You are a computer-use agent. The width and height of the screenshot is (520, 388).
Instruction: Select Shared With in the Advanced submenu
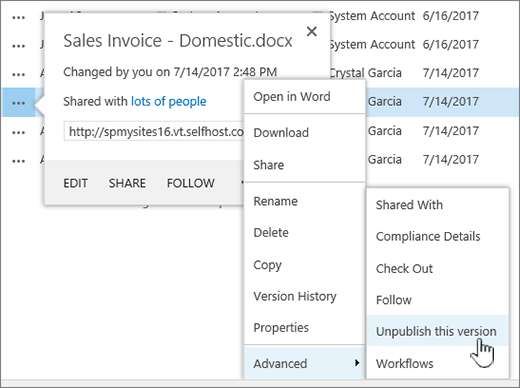coord(437,205)
